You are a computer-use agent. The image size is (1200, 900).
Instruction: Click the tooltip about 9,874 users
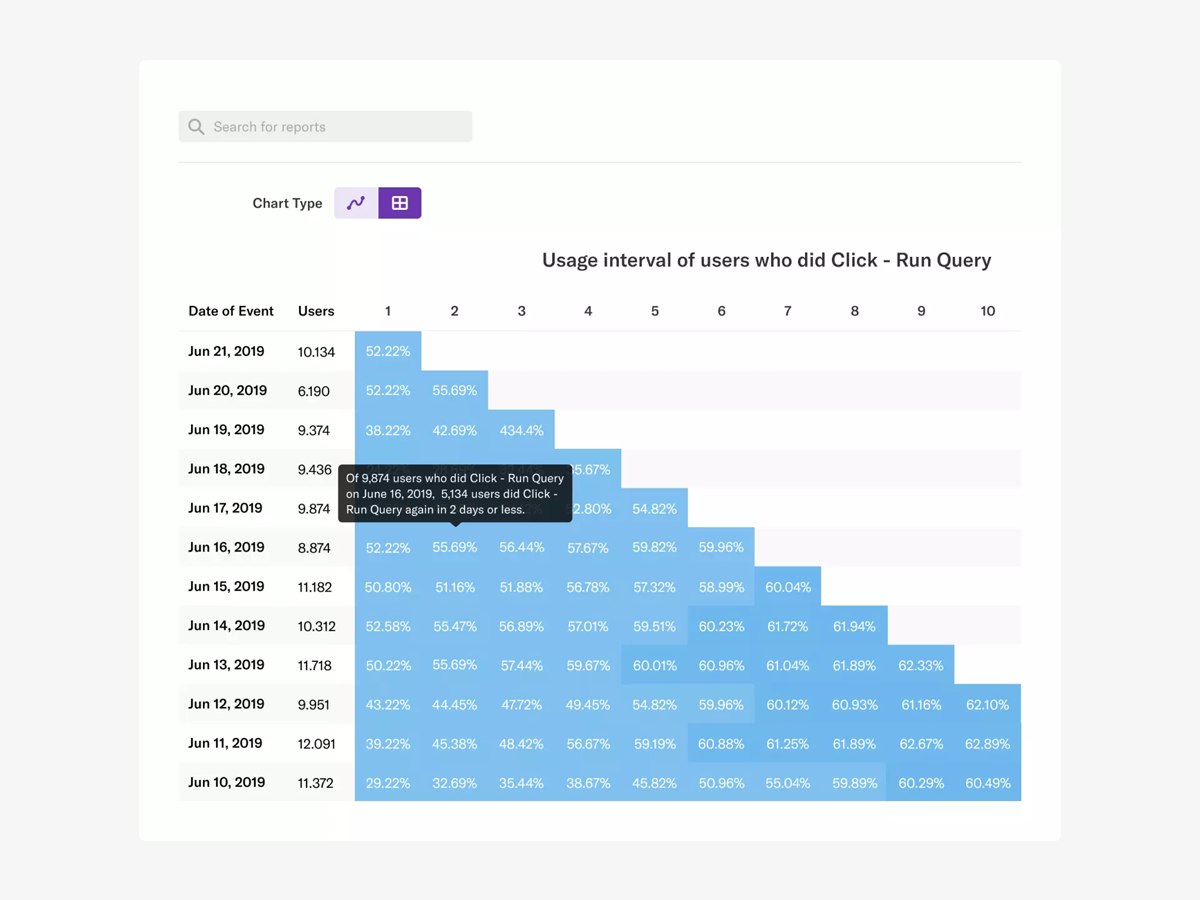[455, 493]
